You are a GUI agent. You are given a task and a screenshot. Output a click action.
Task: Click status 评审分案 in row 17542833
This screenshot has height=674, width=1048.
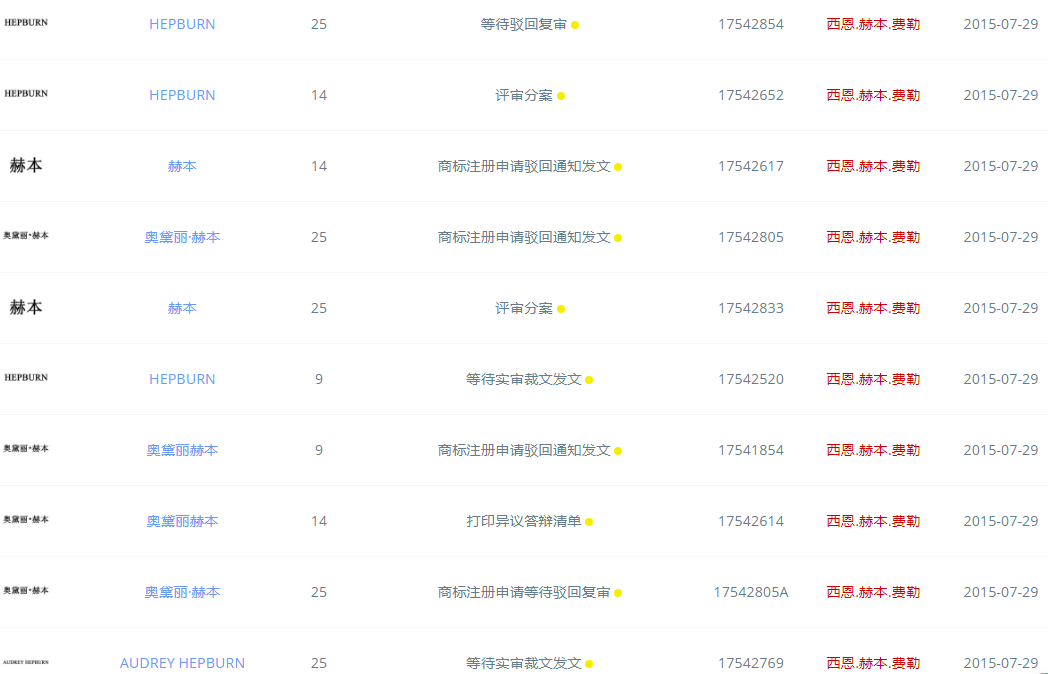pos(523,308)
